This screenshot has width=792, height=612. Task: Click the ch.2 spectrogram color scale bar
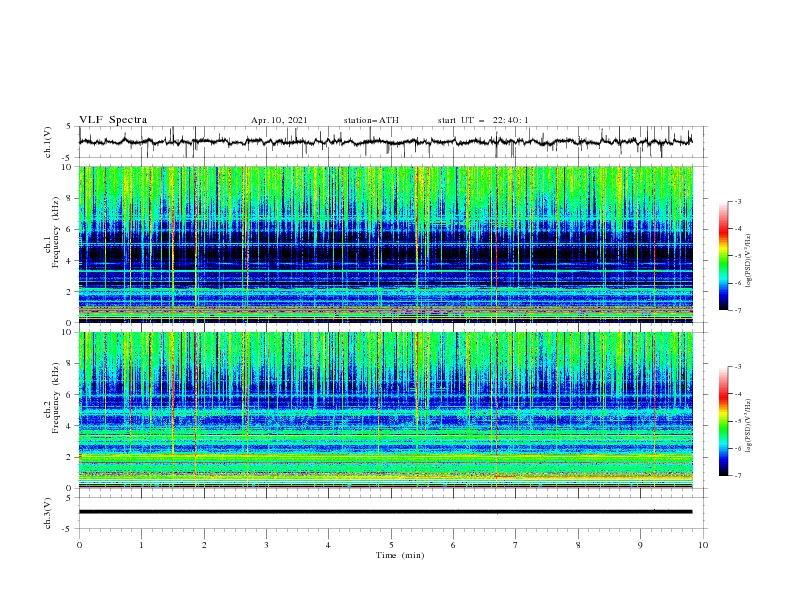click(724, 421)
